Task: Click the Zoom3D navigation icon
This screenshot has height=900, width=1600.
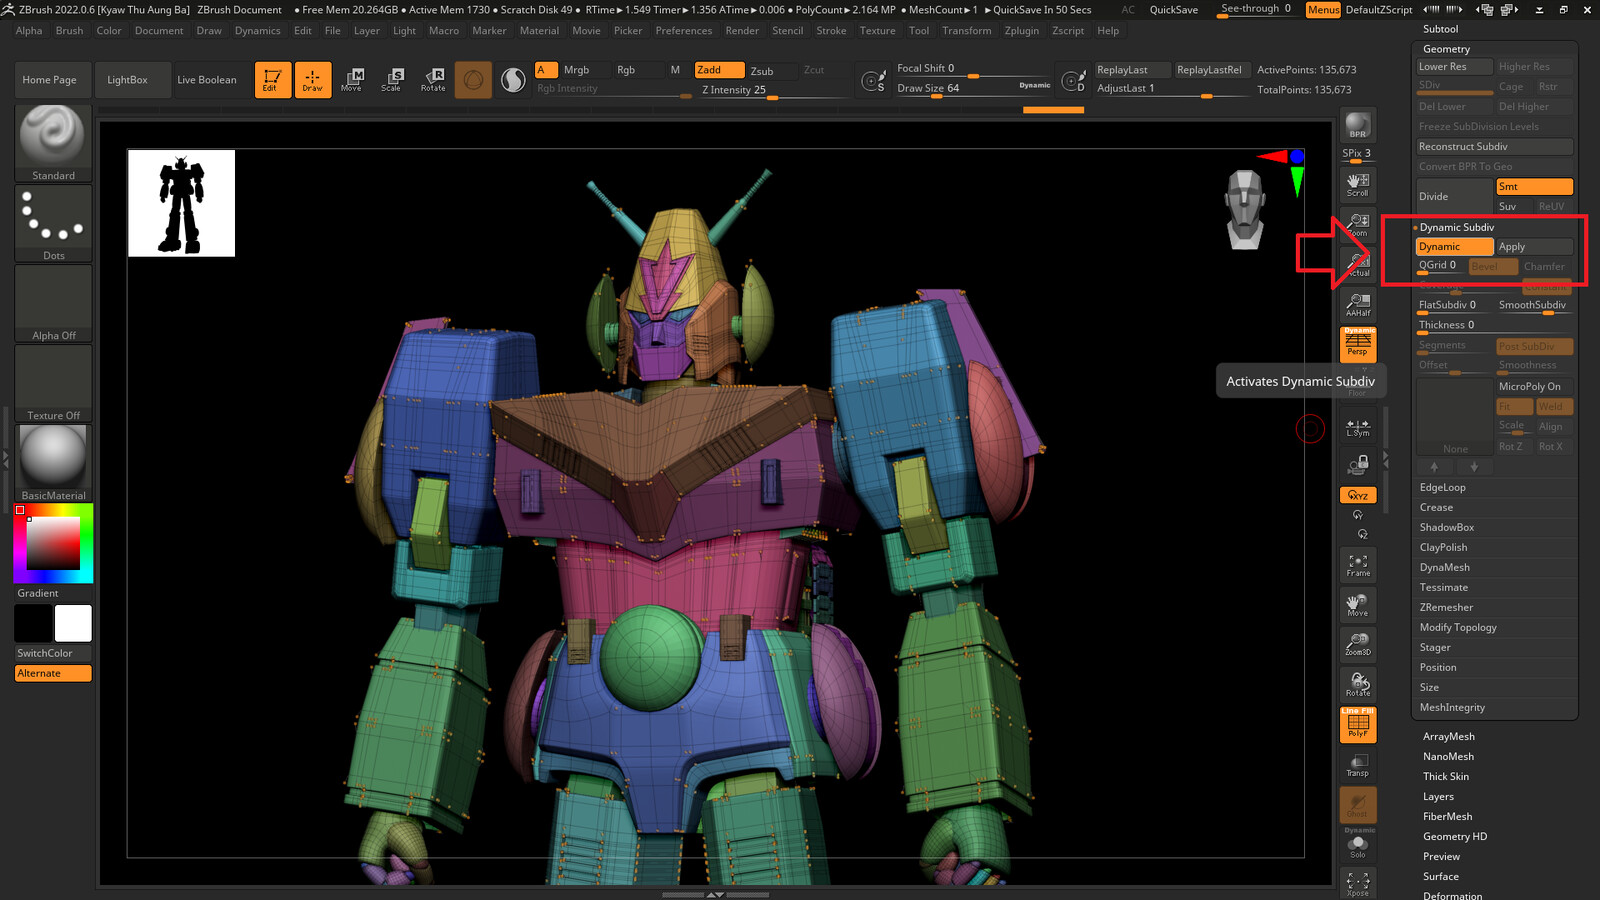Action: (1358, 645)
